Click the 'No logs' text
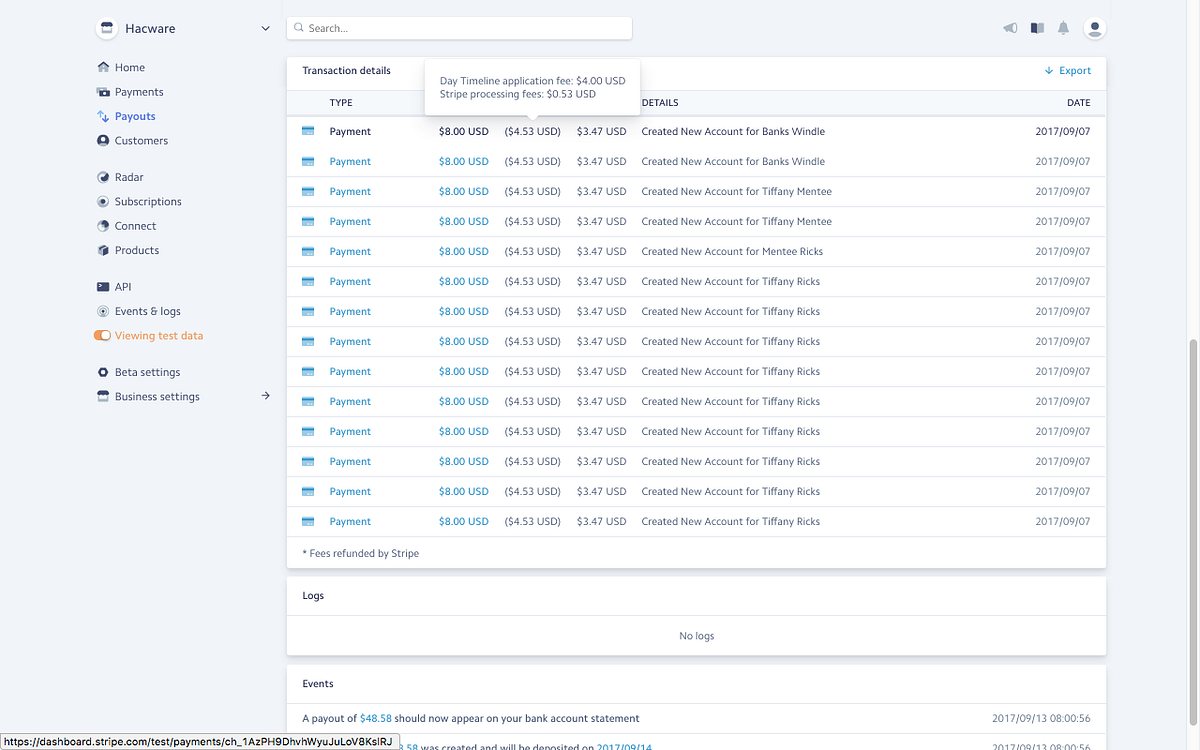1200x750 pixels. [x=696, y=636]
